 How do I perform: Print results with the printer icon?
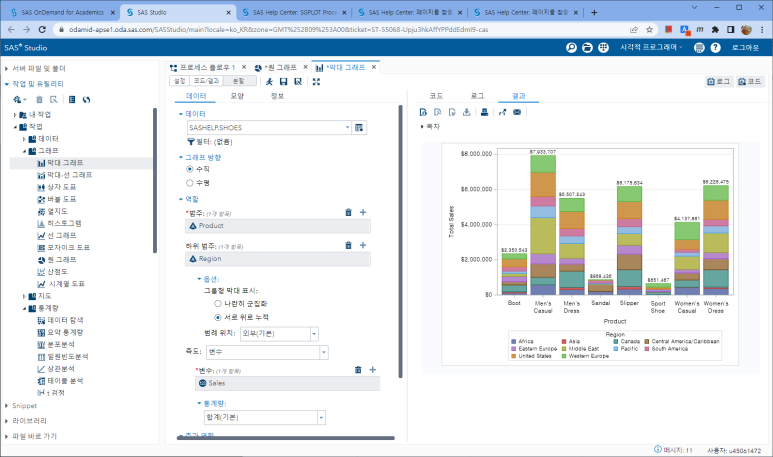485,112
